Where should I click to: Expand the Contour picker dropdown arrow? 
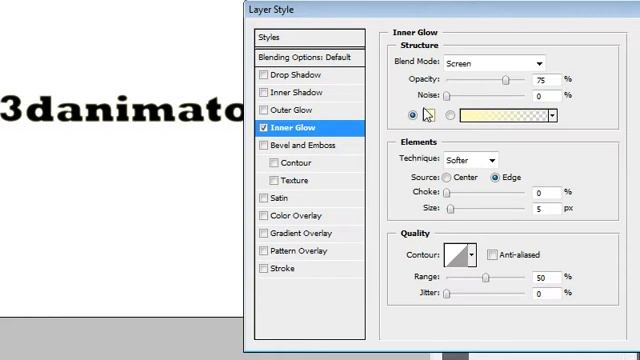click(472, 255)
